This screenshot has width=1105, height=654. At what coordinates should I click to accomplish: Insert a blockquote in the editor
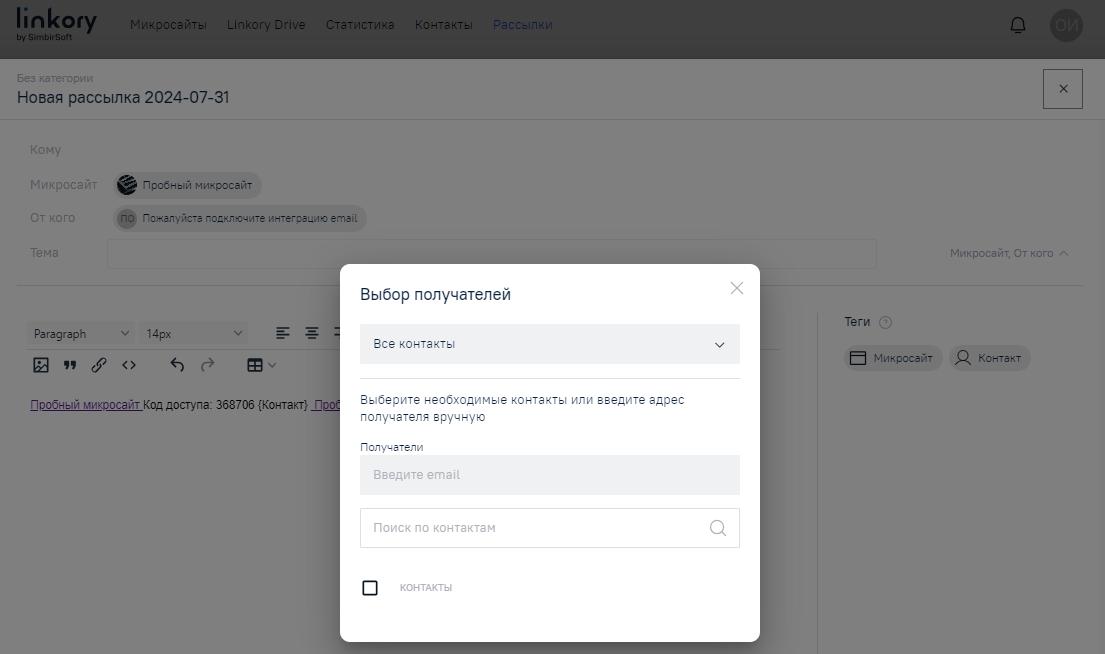coord(70,364)
